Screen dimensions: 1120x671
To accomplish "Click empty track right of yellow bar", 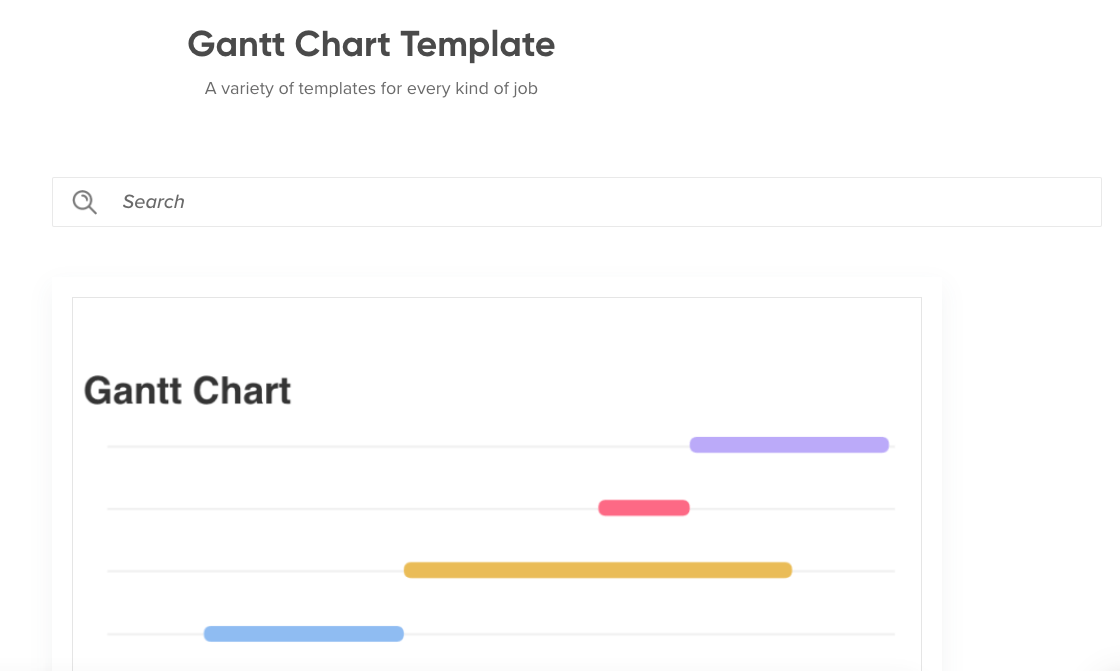I will 843,571.
